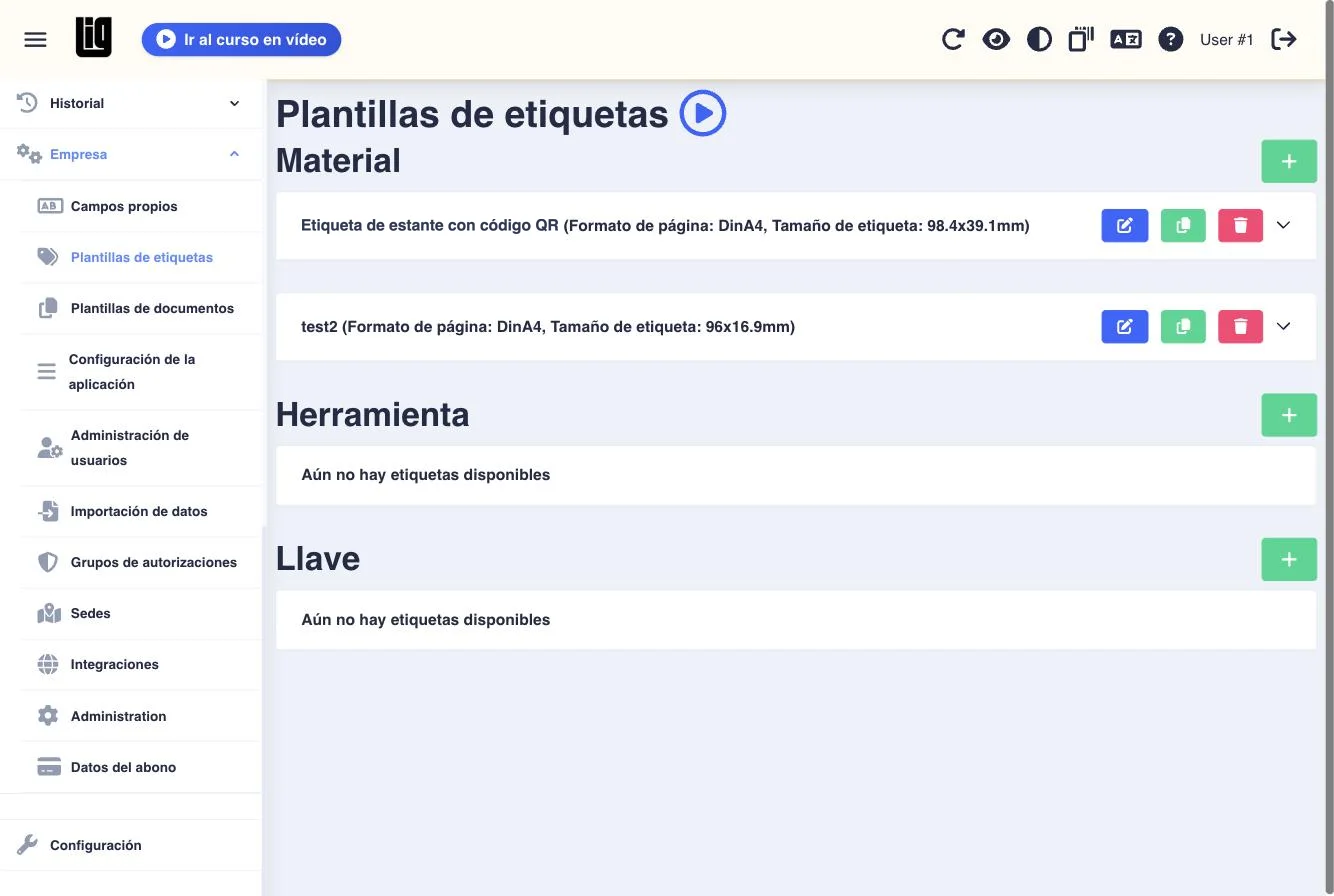
Task: Duplicate the test2 label template
Action: (1183, 326)
